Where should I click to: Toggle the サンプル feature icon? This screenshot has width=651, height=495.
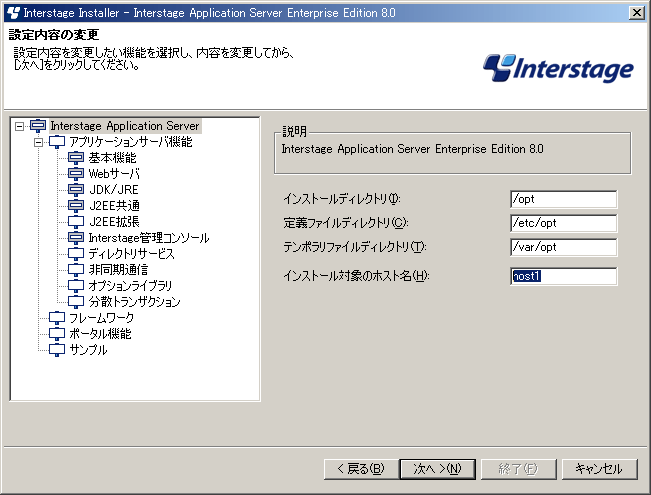point(57,350)
